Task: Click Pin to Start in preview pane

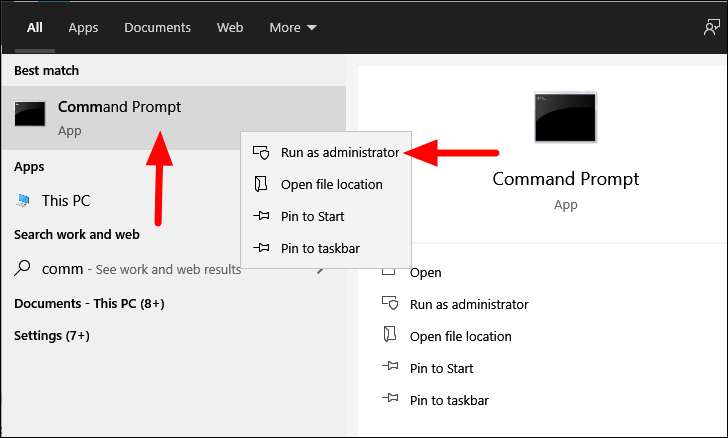Action: click(x=441, y=369)
